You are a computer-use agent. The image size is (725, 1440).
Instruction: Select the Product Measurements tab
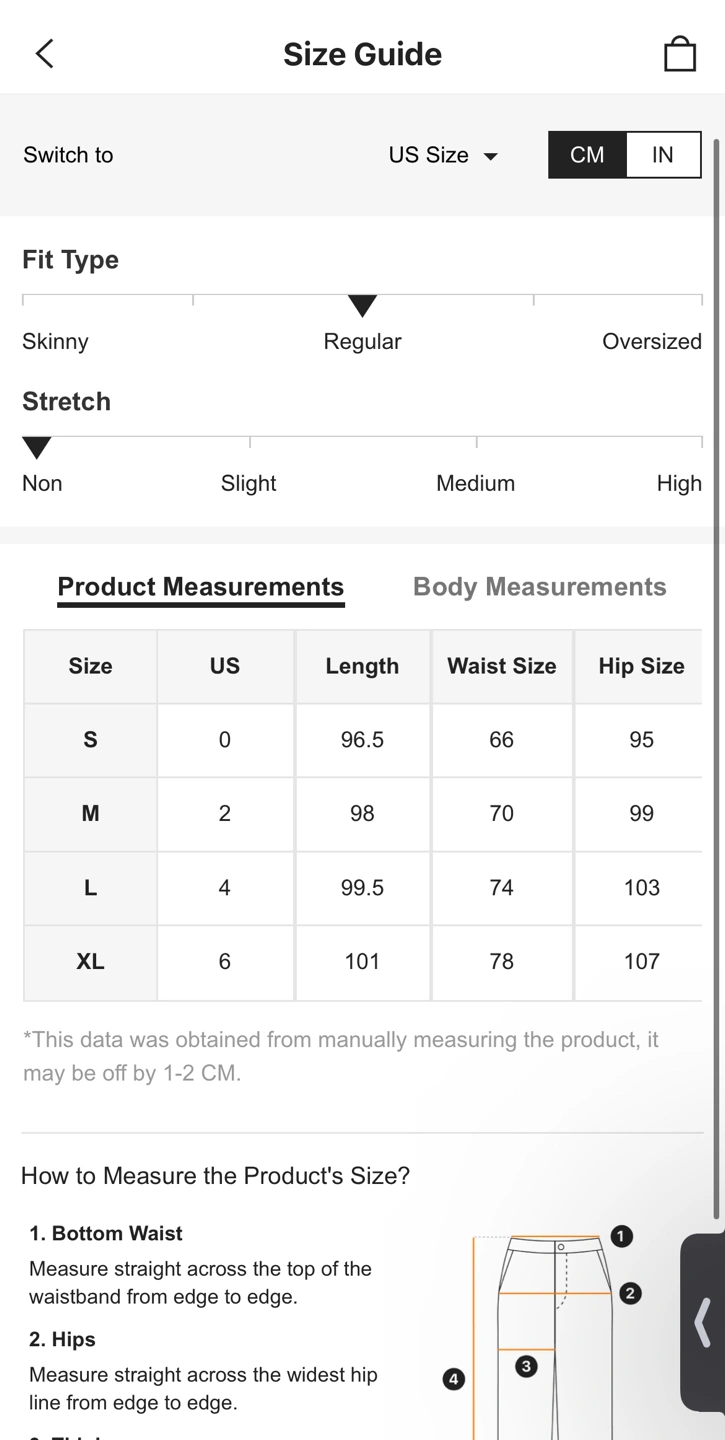click(x=201, y=587)
